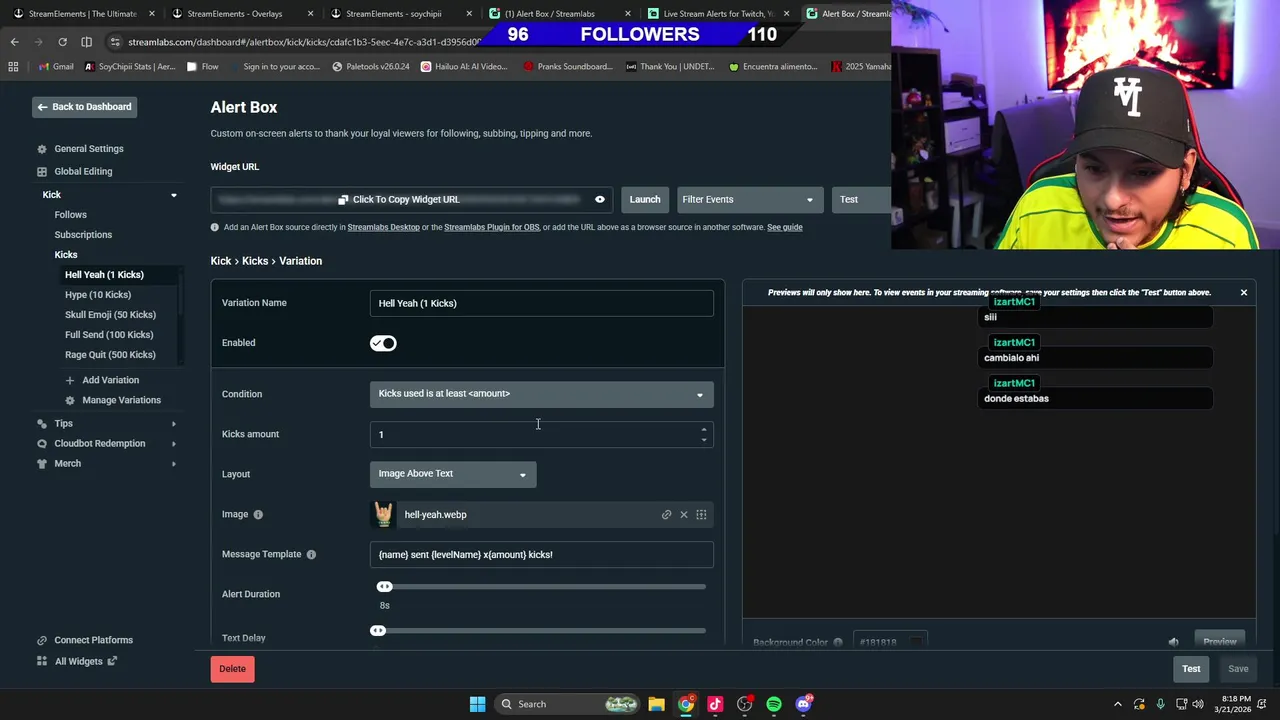Select Kicks alert category in sidebar
Image resolution: width=1280 pixels, height=720 pixels.
[x=65, y=255]
